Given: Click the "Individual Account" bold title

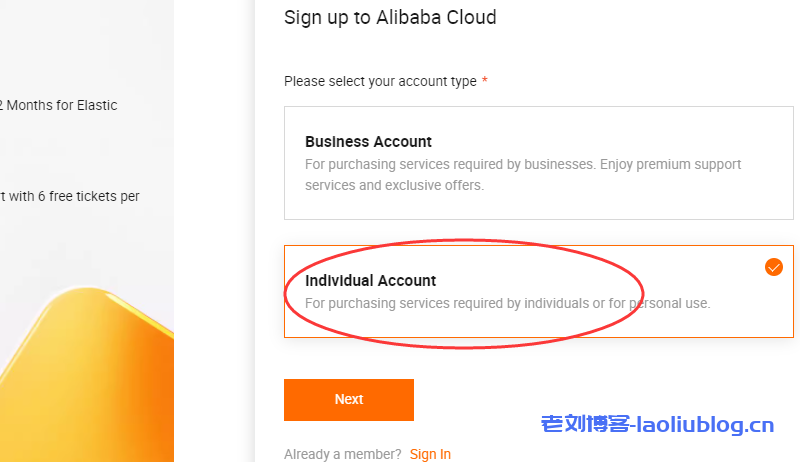Looking at the screenshot, I should point(370,281).
